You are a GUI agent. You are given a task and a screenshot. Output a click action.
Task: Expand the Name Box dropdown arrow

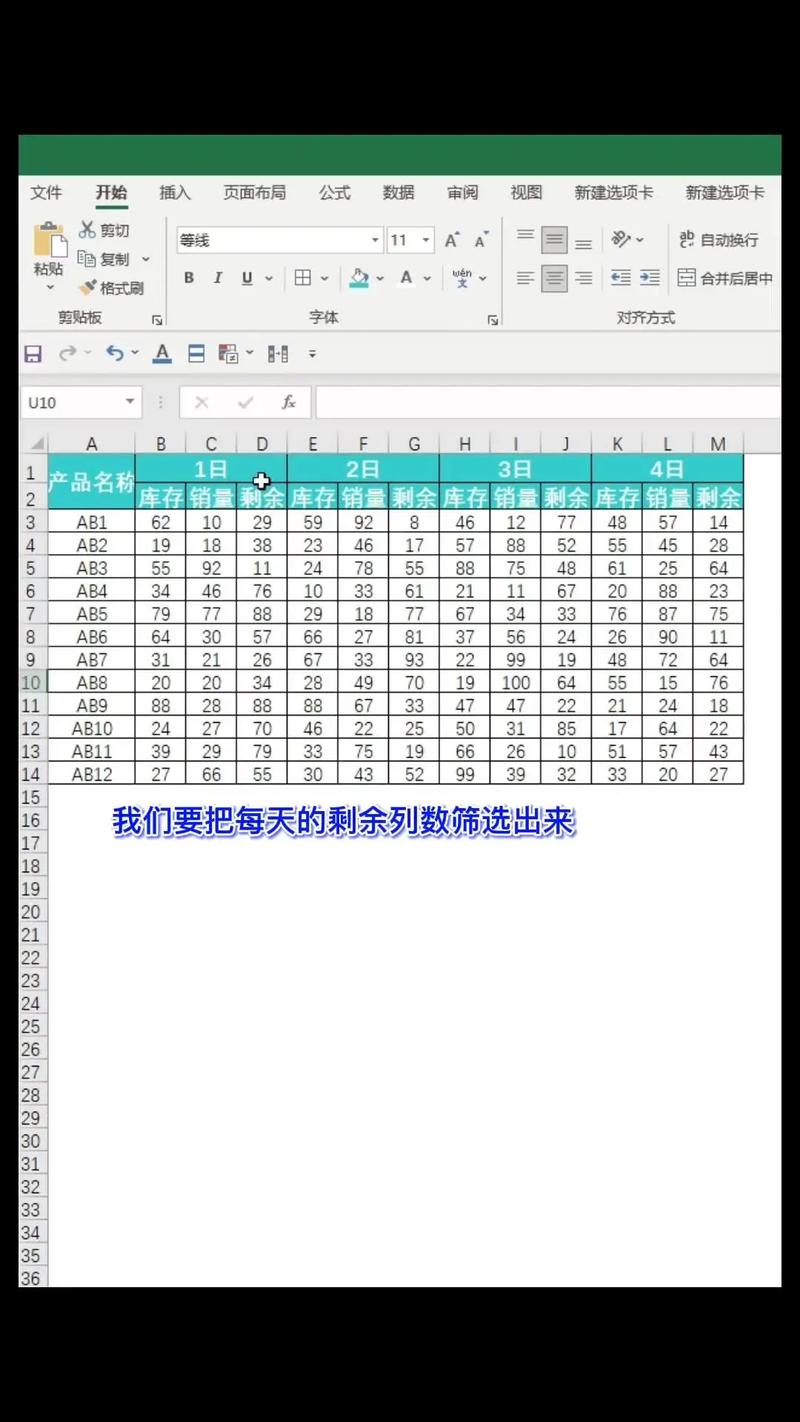[130, 402]
